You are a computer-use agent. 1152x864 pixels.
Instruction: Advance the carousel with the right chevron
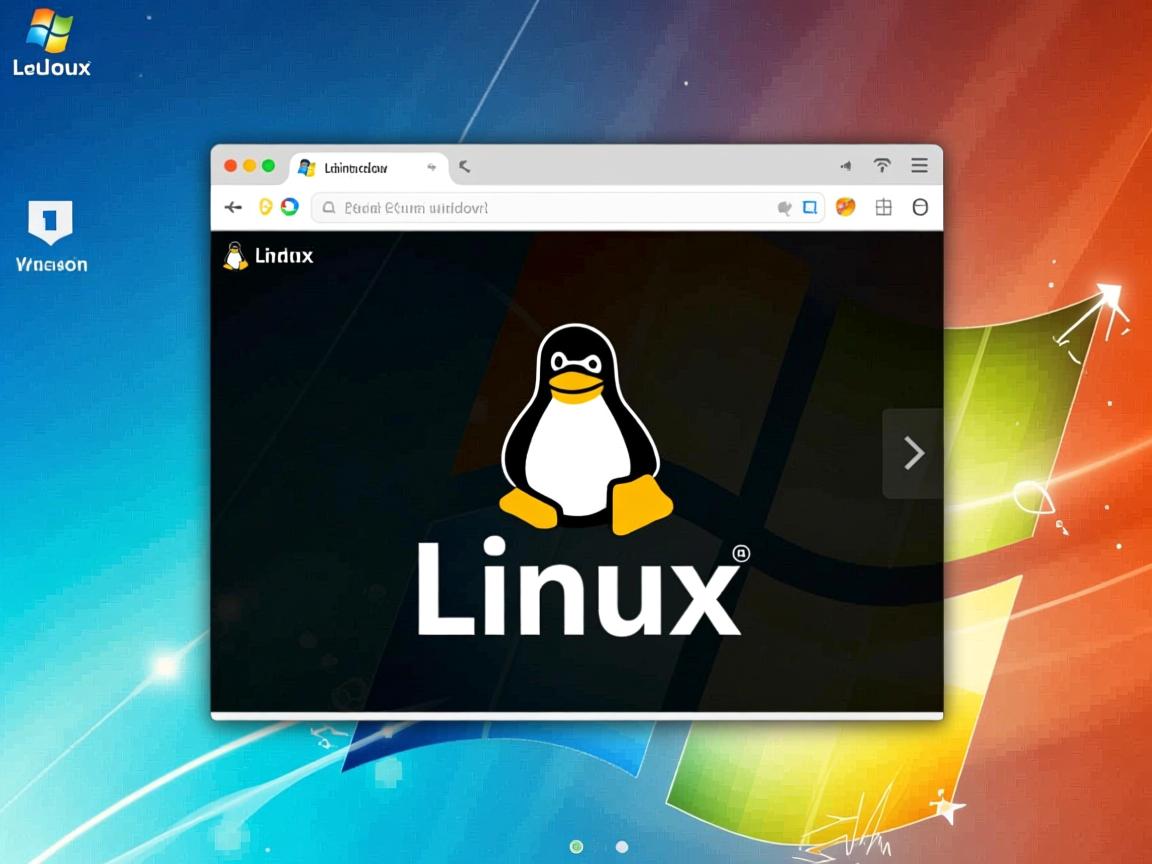coord(912,452)
